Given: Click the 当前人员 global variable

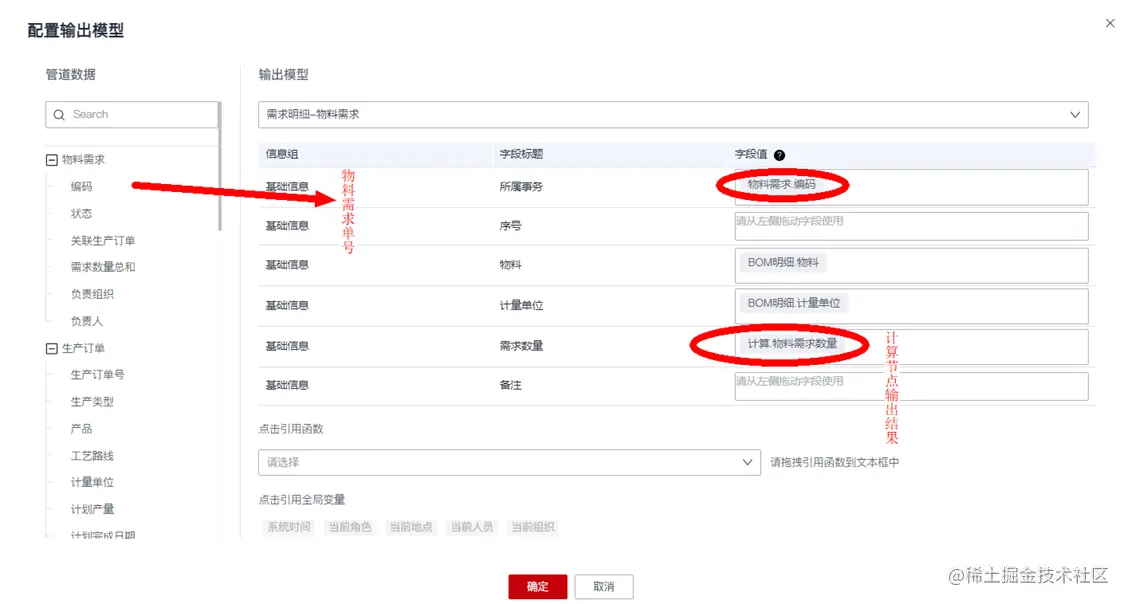Looking at the screenshot, I should coord(472,527).
